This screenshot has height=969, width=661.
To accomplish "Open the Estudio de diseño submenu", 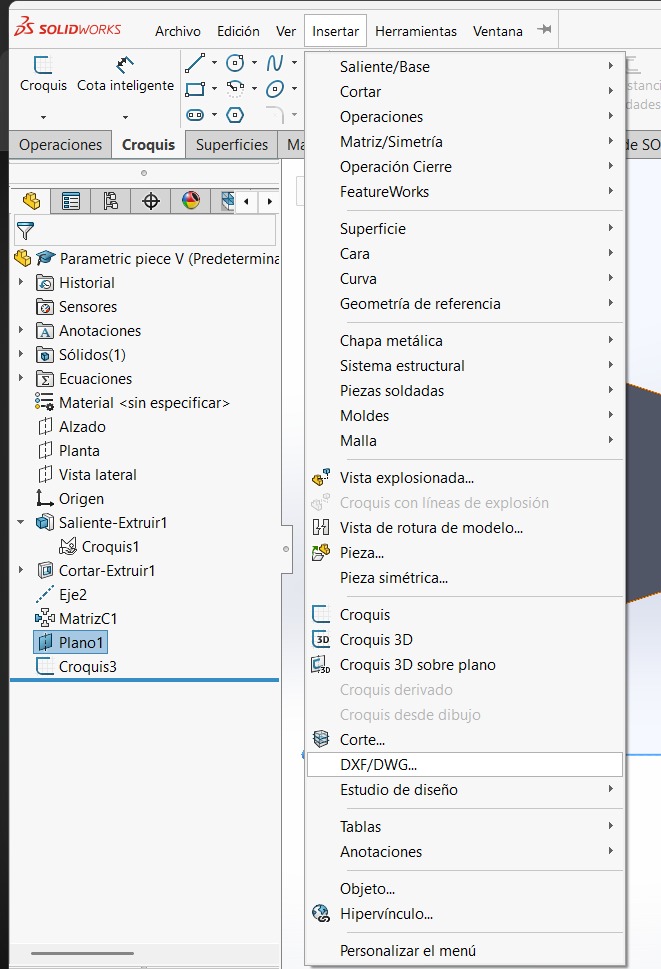I will (x=465, y=789).
